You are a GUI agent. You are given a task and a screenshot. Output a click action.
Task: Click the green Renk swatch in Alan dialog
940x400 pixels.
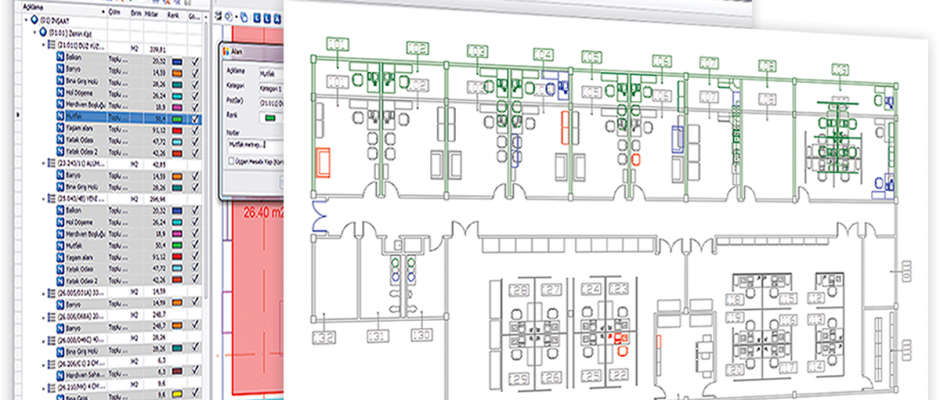[x=270, y=116]
